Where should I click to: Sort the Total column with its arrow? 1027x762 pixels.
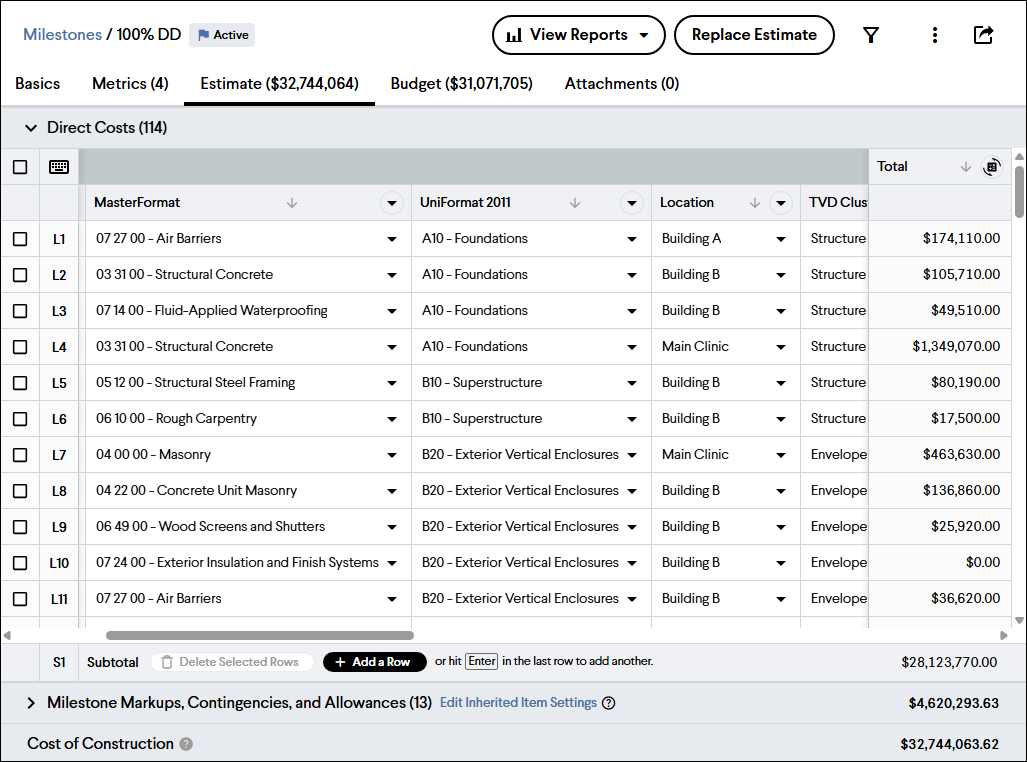(x=965, y=167)
